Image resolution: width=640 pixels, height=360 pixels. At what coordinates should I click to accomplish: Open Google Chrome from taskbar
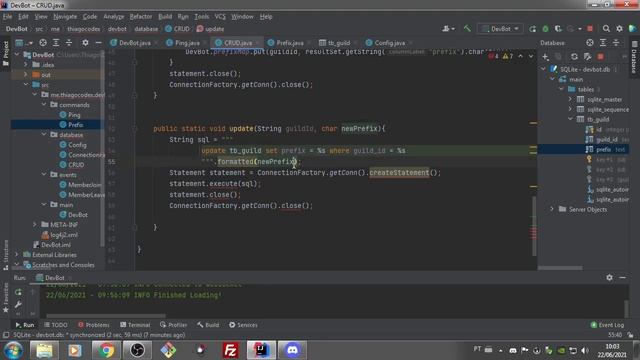[106, 350]
